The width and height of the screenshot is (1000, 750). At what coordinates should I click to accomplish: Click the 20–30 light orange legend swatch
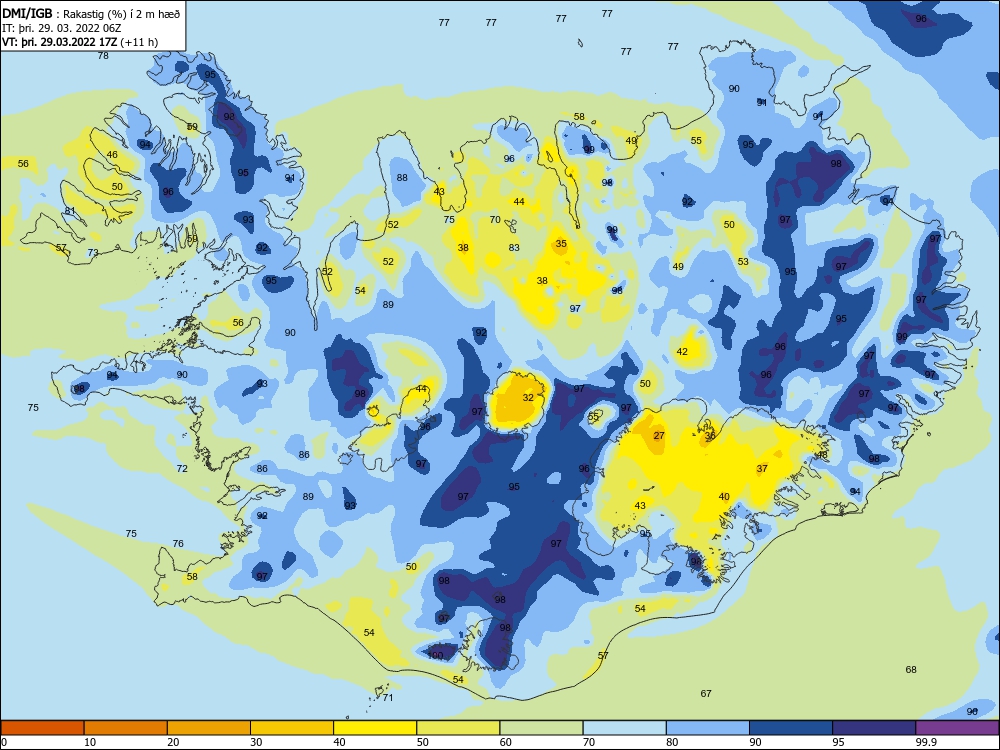(x=209, y=728)
